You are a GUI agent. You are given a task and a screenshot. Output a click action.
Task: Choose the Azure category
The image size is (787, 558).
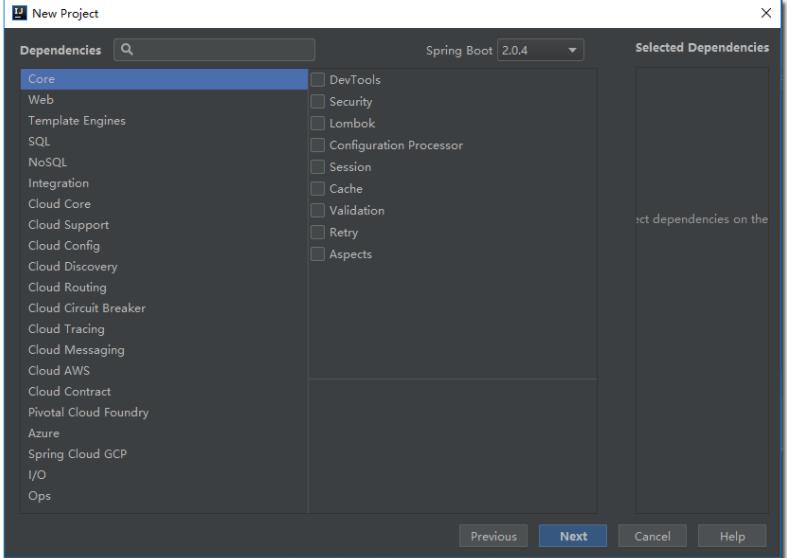click(164, 433)
